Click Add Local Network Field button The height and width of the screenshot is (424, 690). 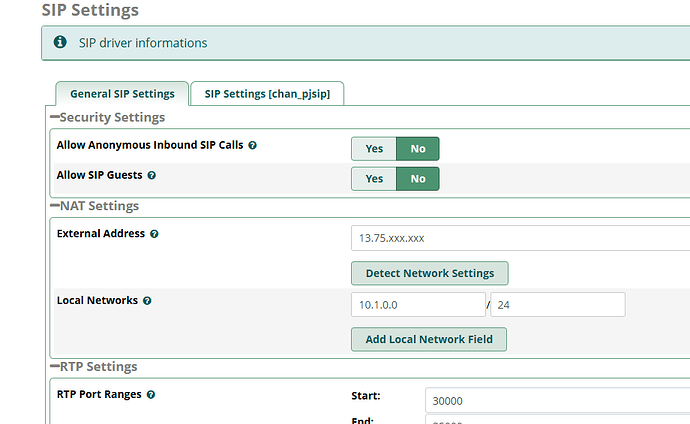point(429,339)
